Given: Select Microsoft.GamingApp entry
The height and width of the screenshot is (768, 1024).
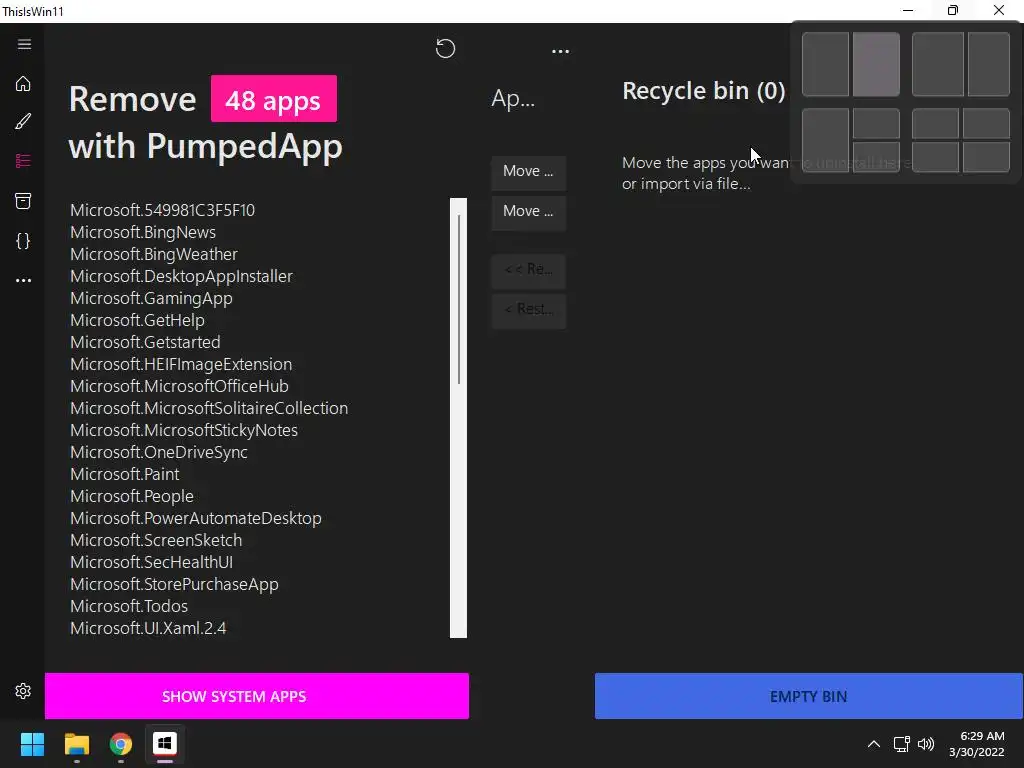Looking at the screenshot, I should (x=151, y=298).
